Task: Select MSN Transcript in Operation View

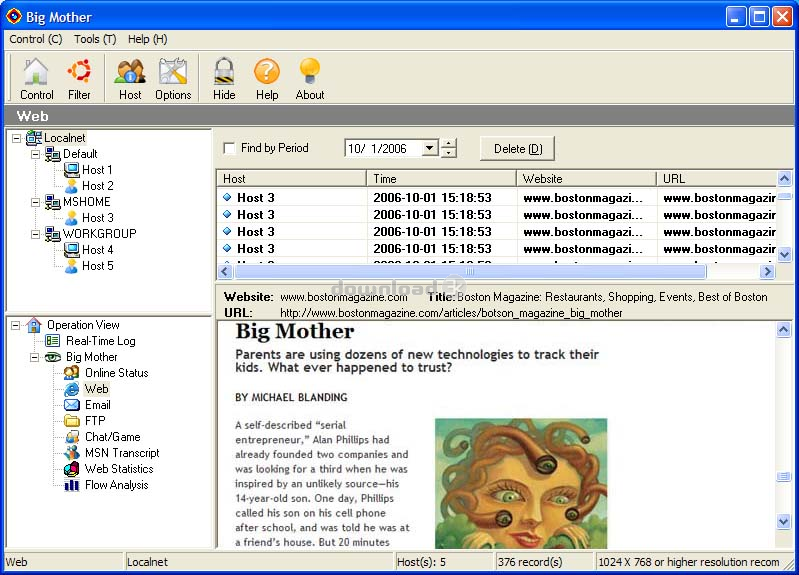Action: pyautogui.click(x=121, y=453)
